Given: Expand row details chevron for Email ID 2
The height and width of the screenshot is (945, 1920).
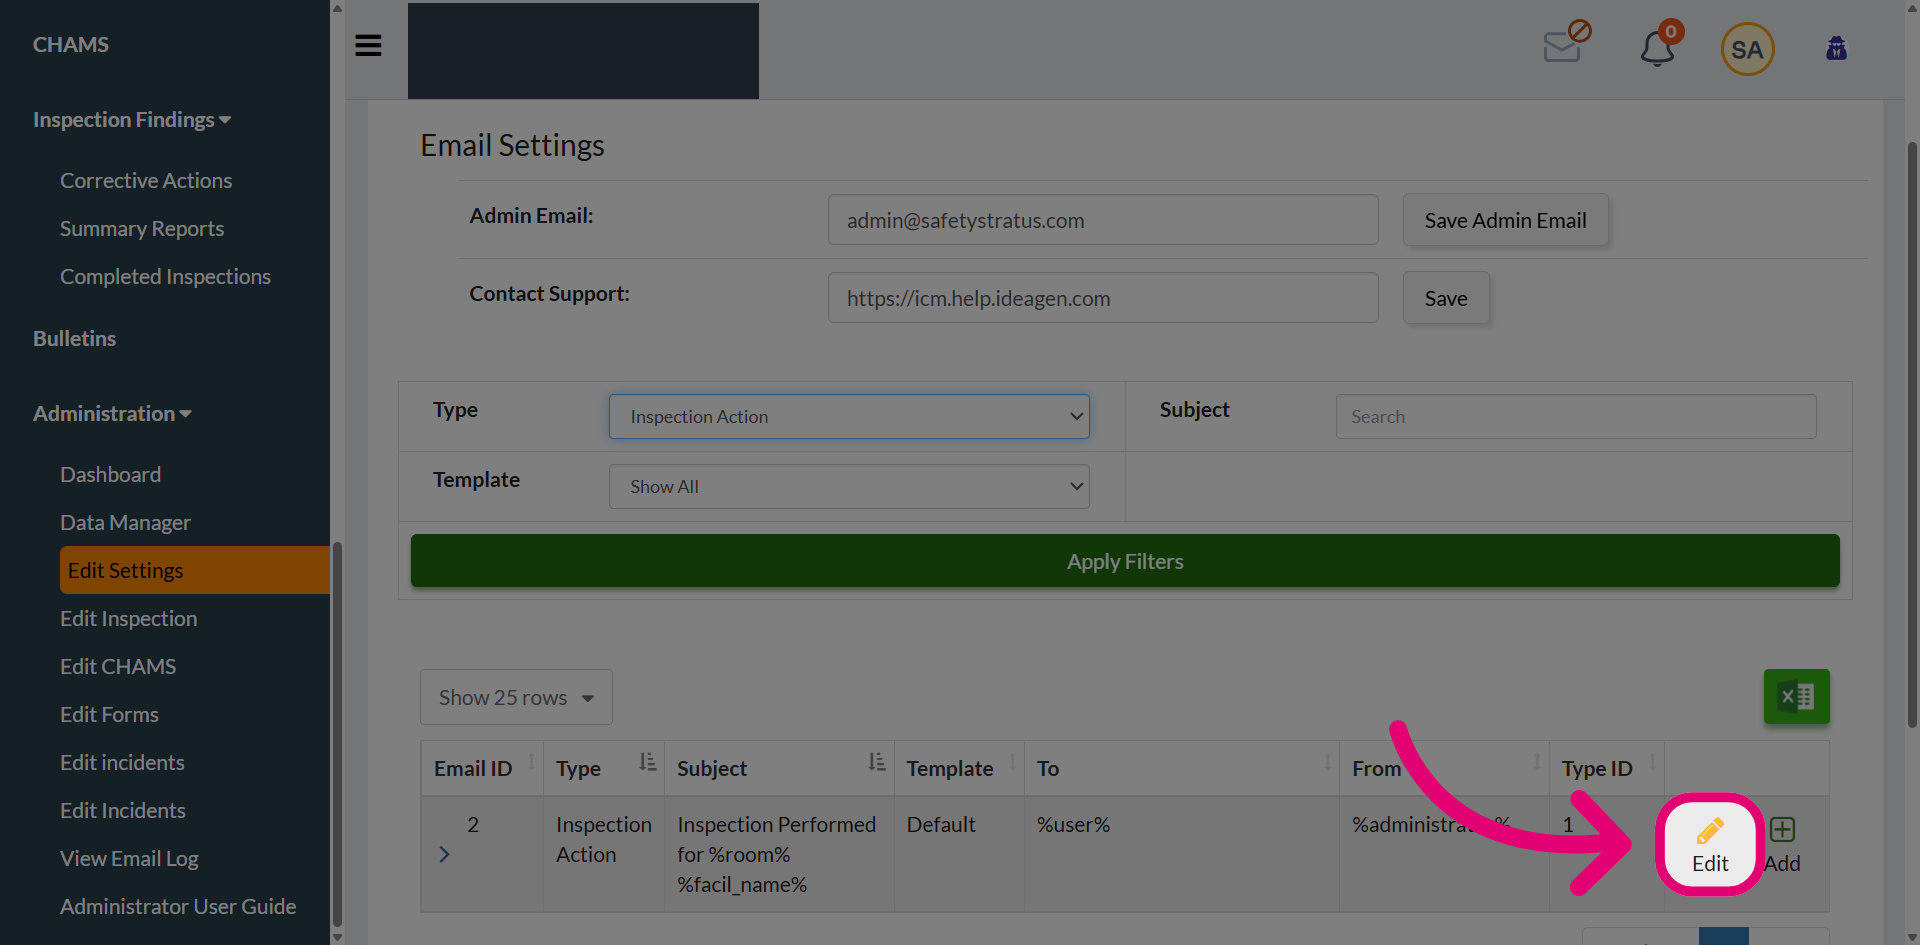Looking at the screenshot, I should pos(444,854).
